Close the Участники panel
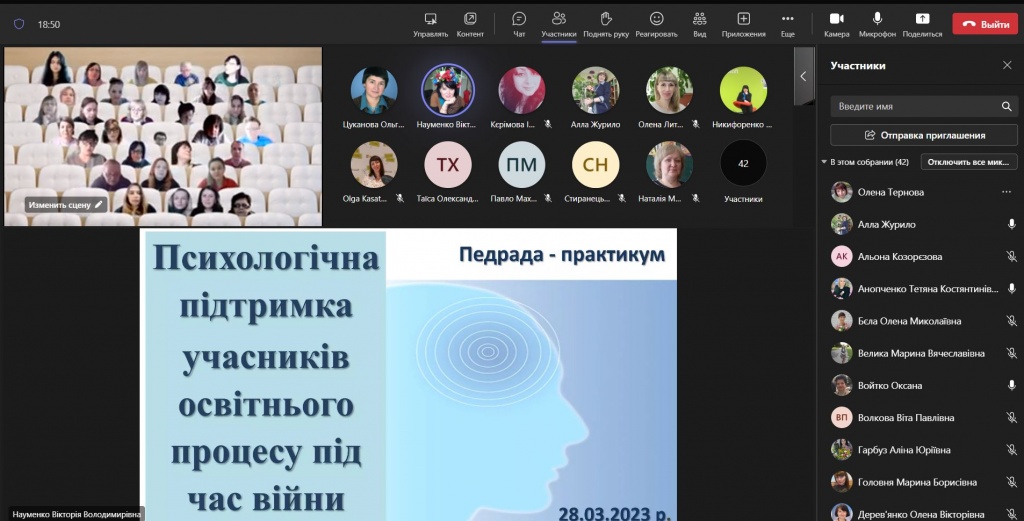Screen dimensions: 1024x521 1007,65
